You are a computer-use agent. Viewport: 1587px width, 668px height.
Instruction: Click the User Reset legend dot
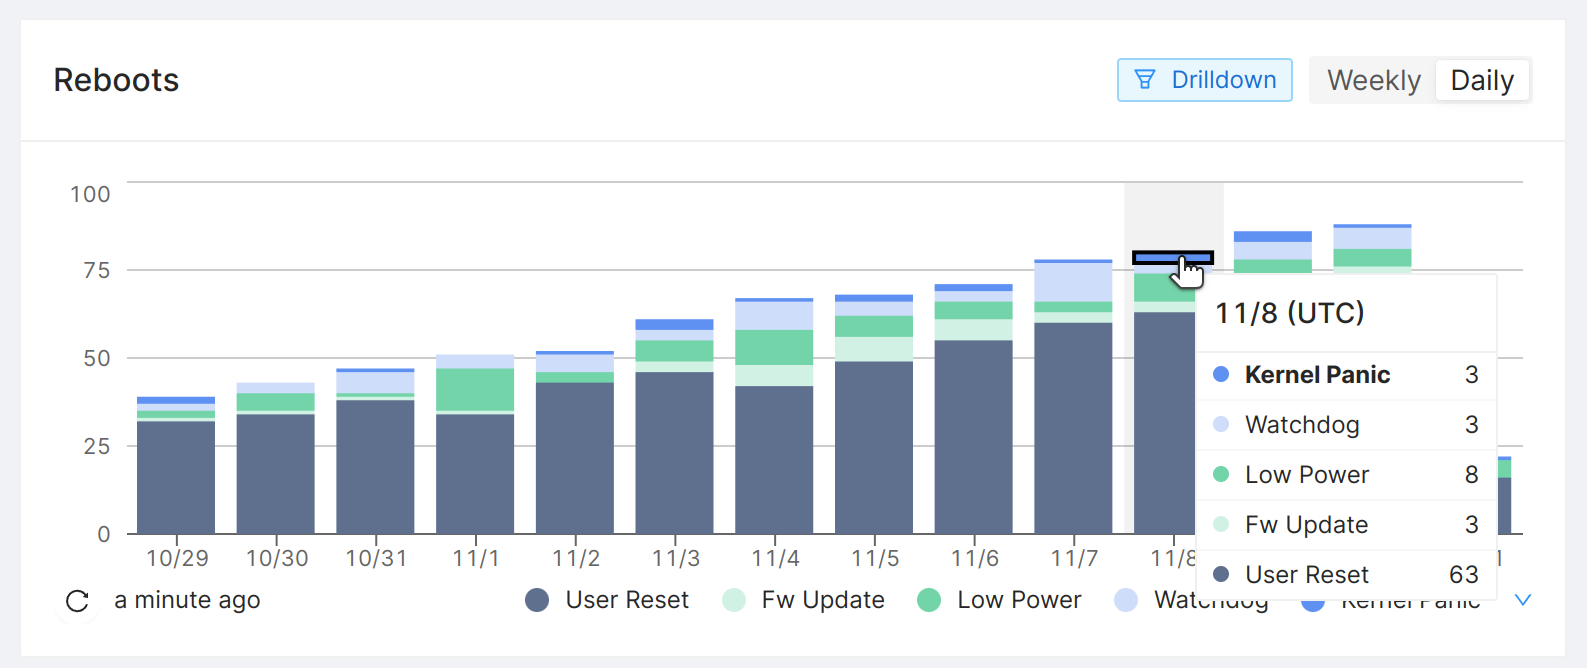(537, 600)
